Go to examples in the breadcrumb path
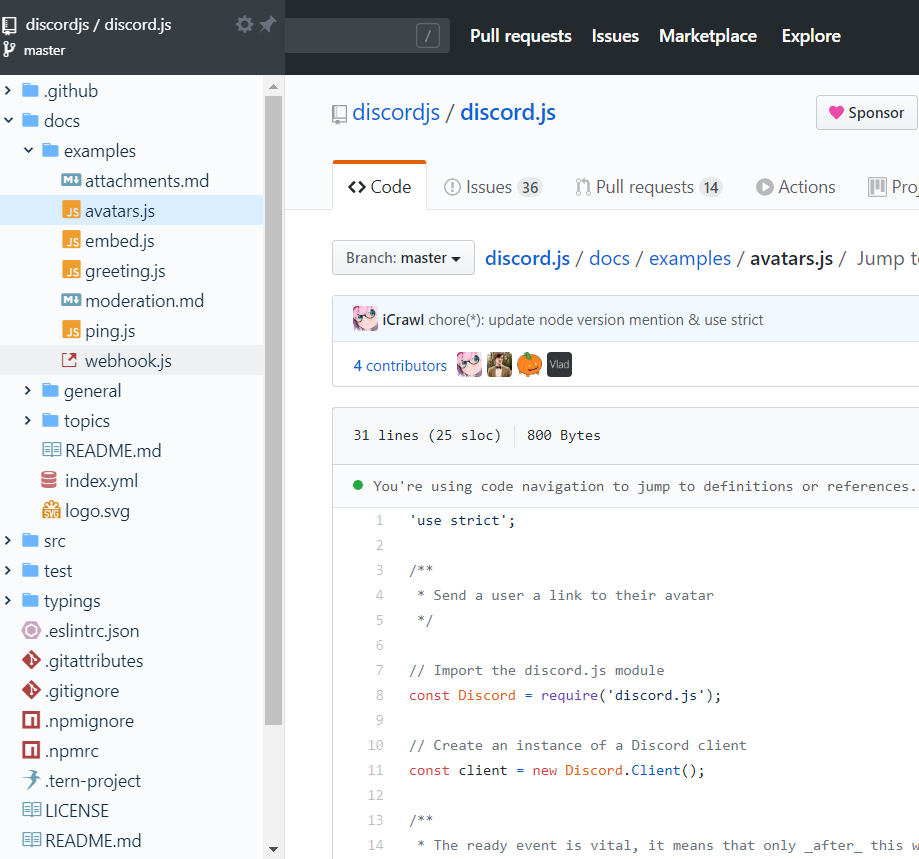This screenshot has width=919, height=859. click(x=690, y=258)
